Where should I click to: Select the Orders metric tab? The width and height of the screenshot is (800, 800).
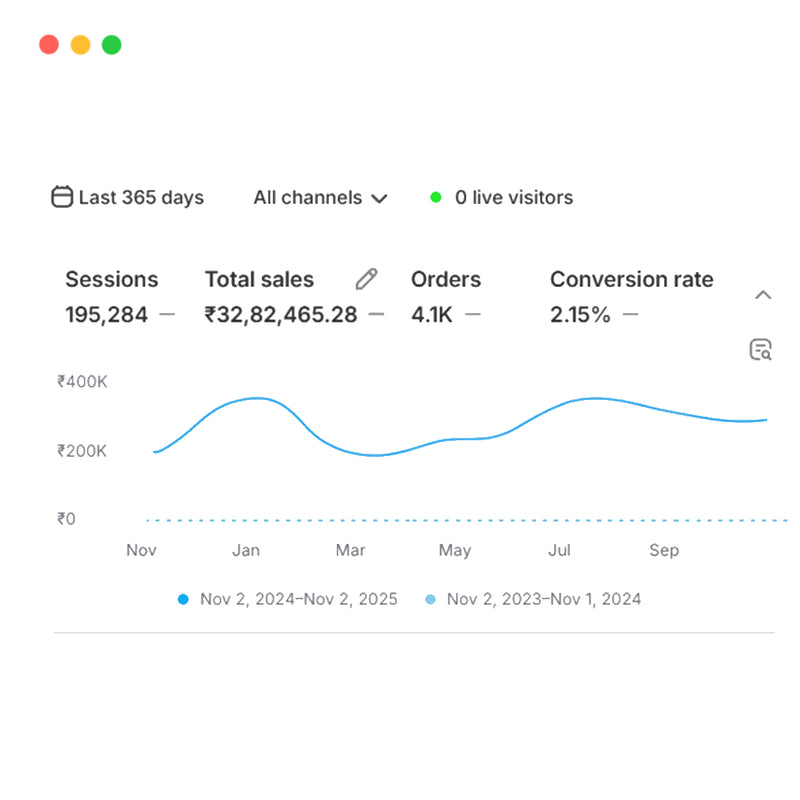[446, 280]
